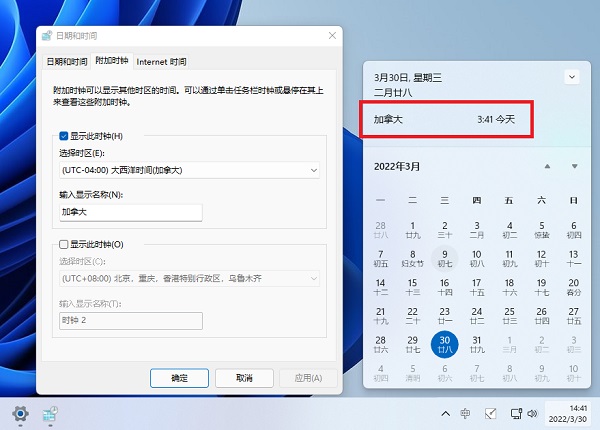600x430 pixels.
Task: Click the volume speaker icon
Action: point(533,413)
